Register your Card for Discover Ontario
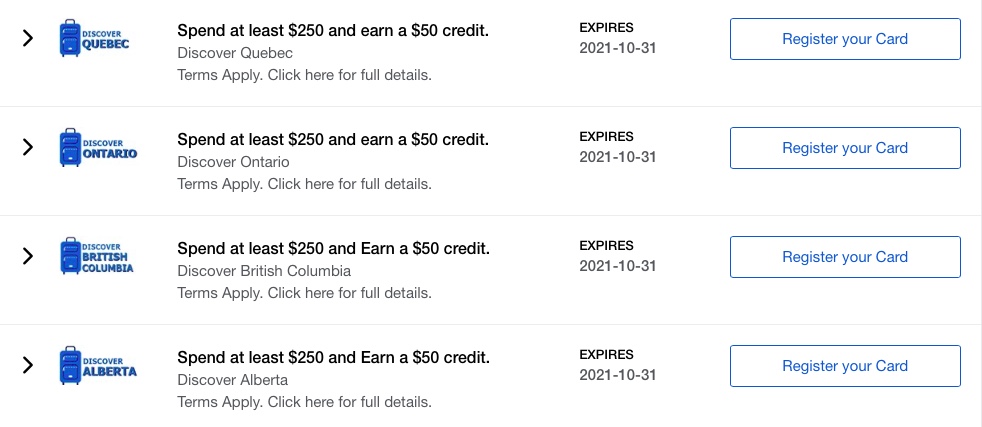This screenshot has width=982, height=427. pyautogui.click(x=845, y=148)
